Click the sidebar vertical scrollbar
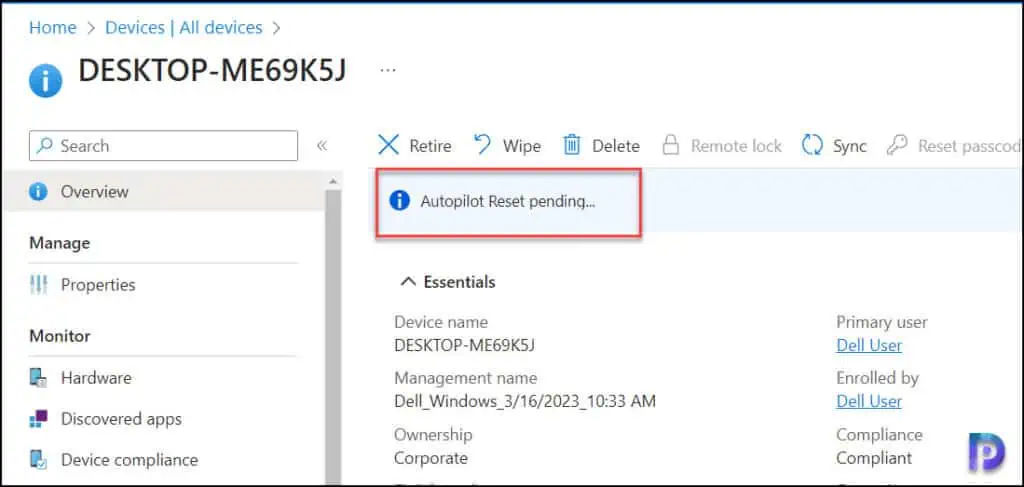This screenshot has width=1024, height=487. tap(333, 336)
